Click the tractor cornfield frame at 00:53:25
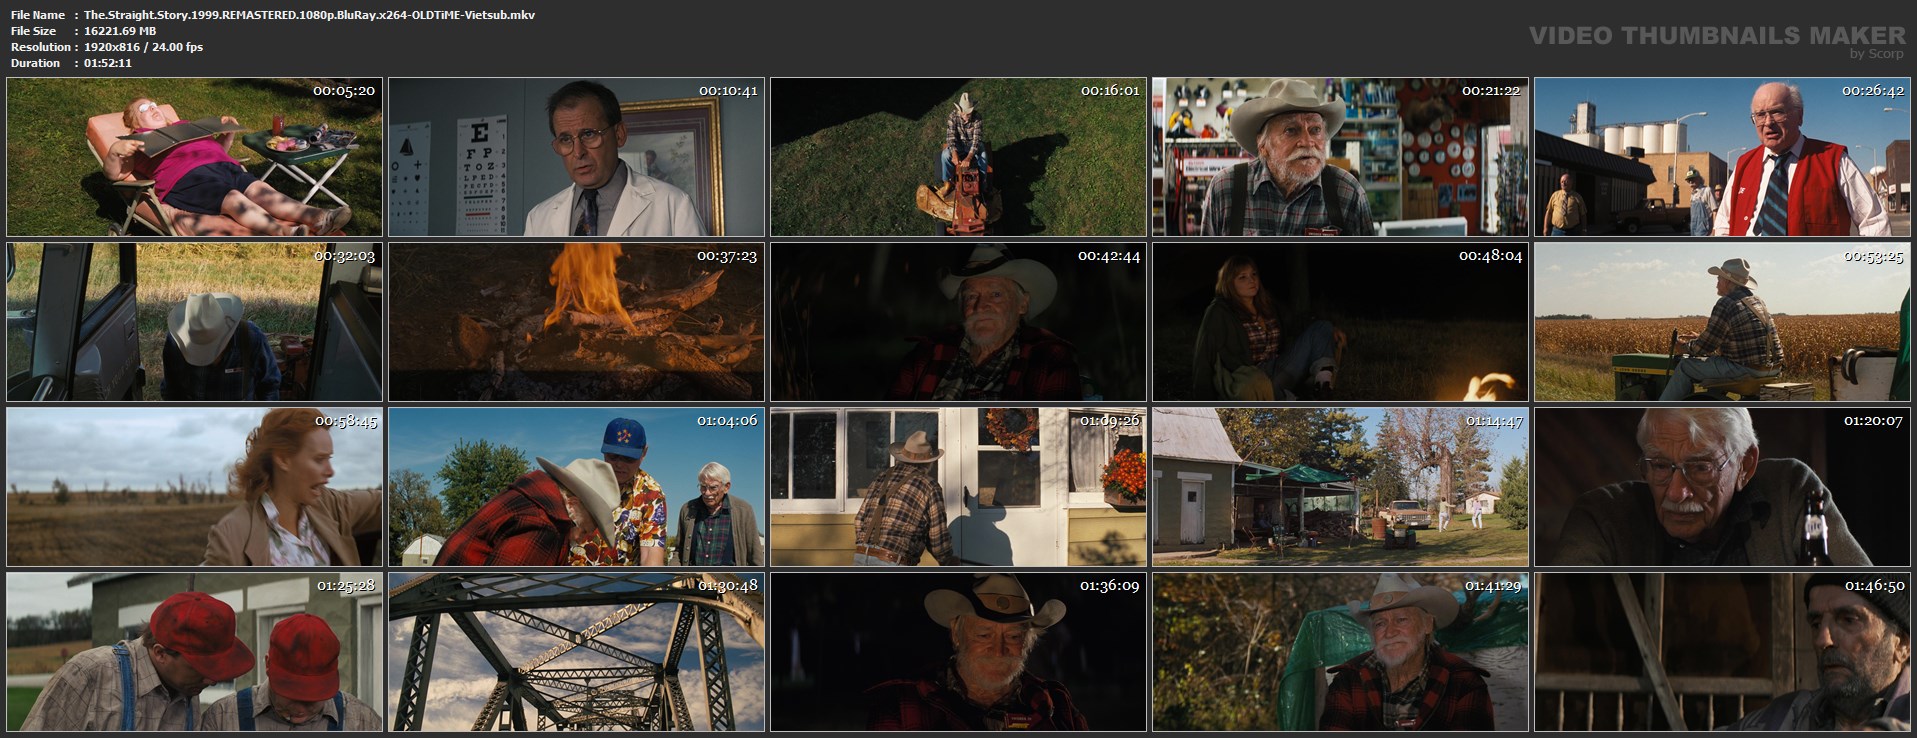The width and height of the screenshot is (1917, 738). click(x=1722, y=322)
